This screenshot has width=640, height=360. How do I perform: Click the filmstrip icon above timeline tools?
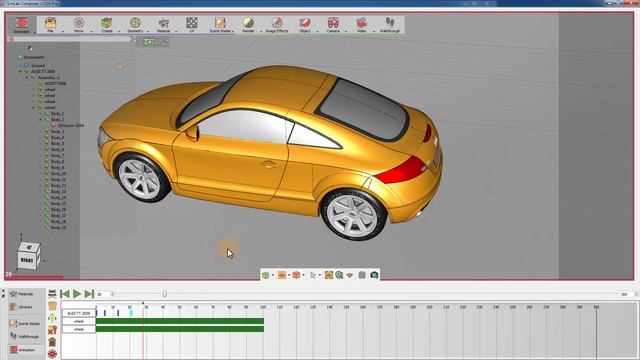pos(52,293)
